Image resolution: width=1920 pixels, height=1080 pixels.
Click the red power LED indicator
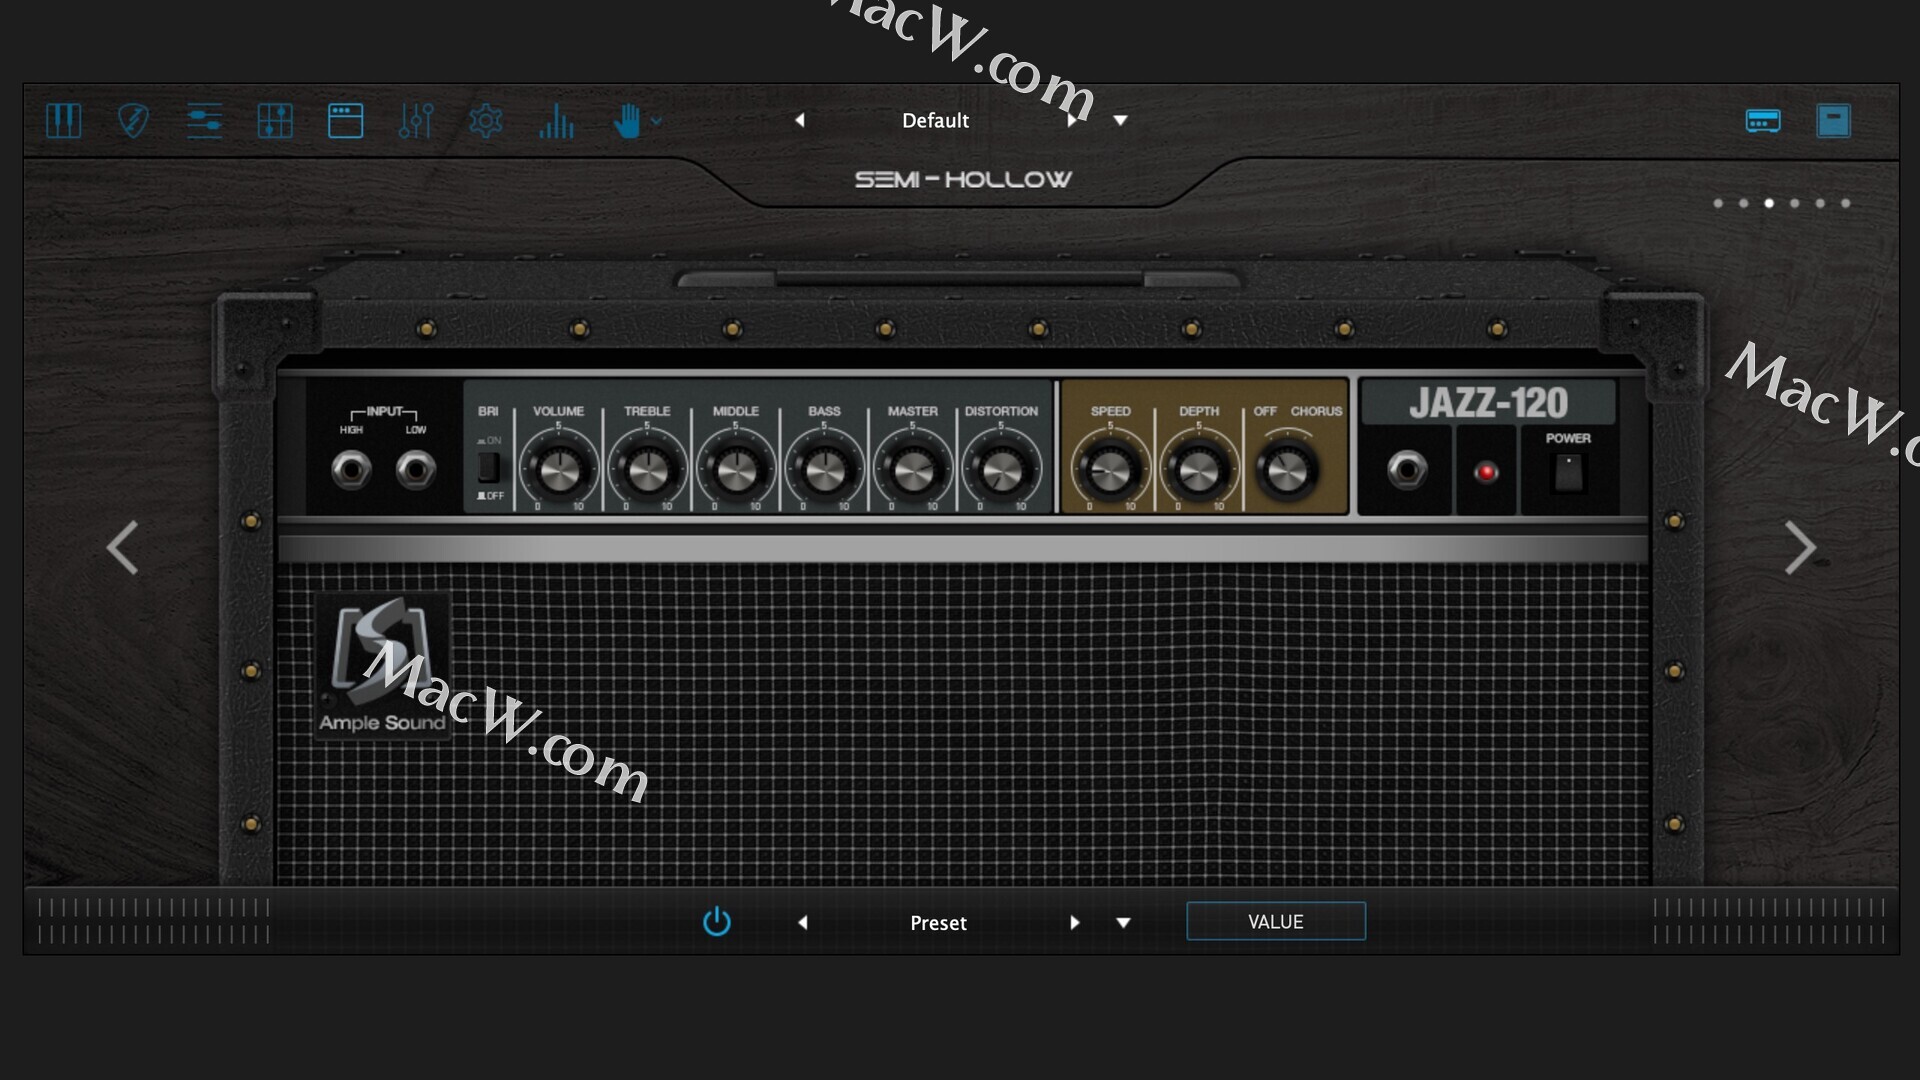click(x=1486, y=472)
